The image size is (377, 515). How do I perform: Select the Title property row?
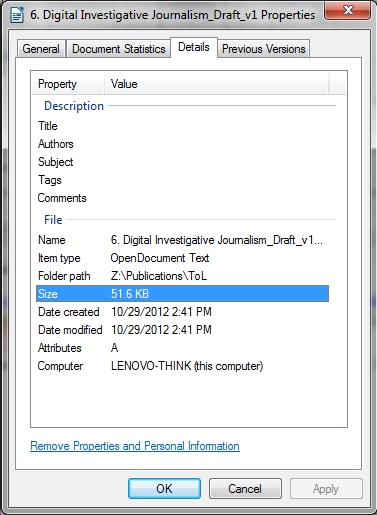pos(182,126)
